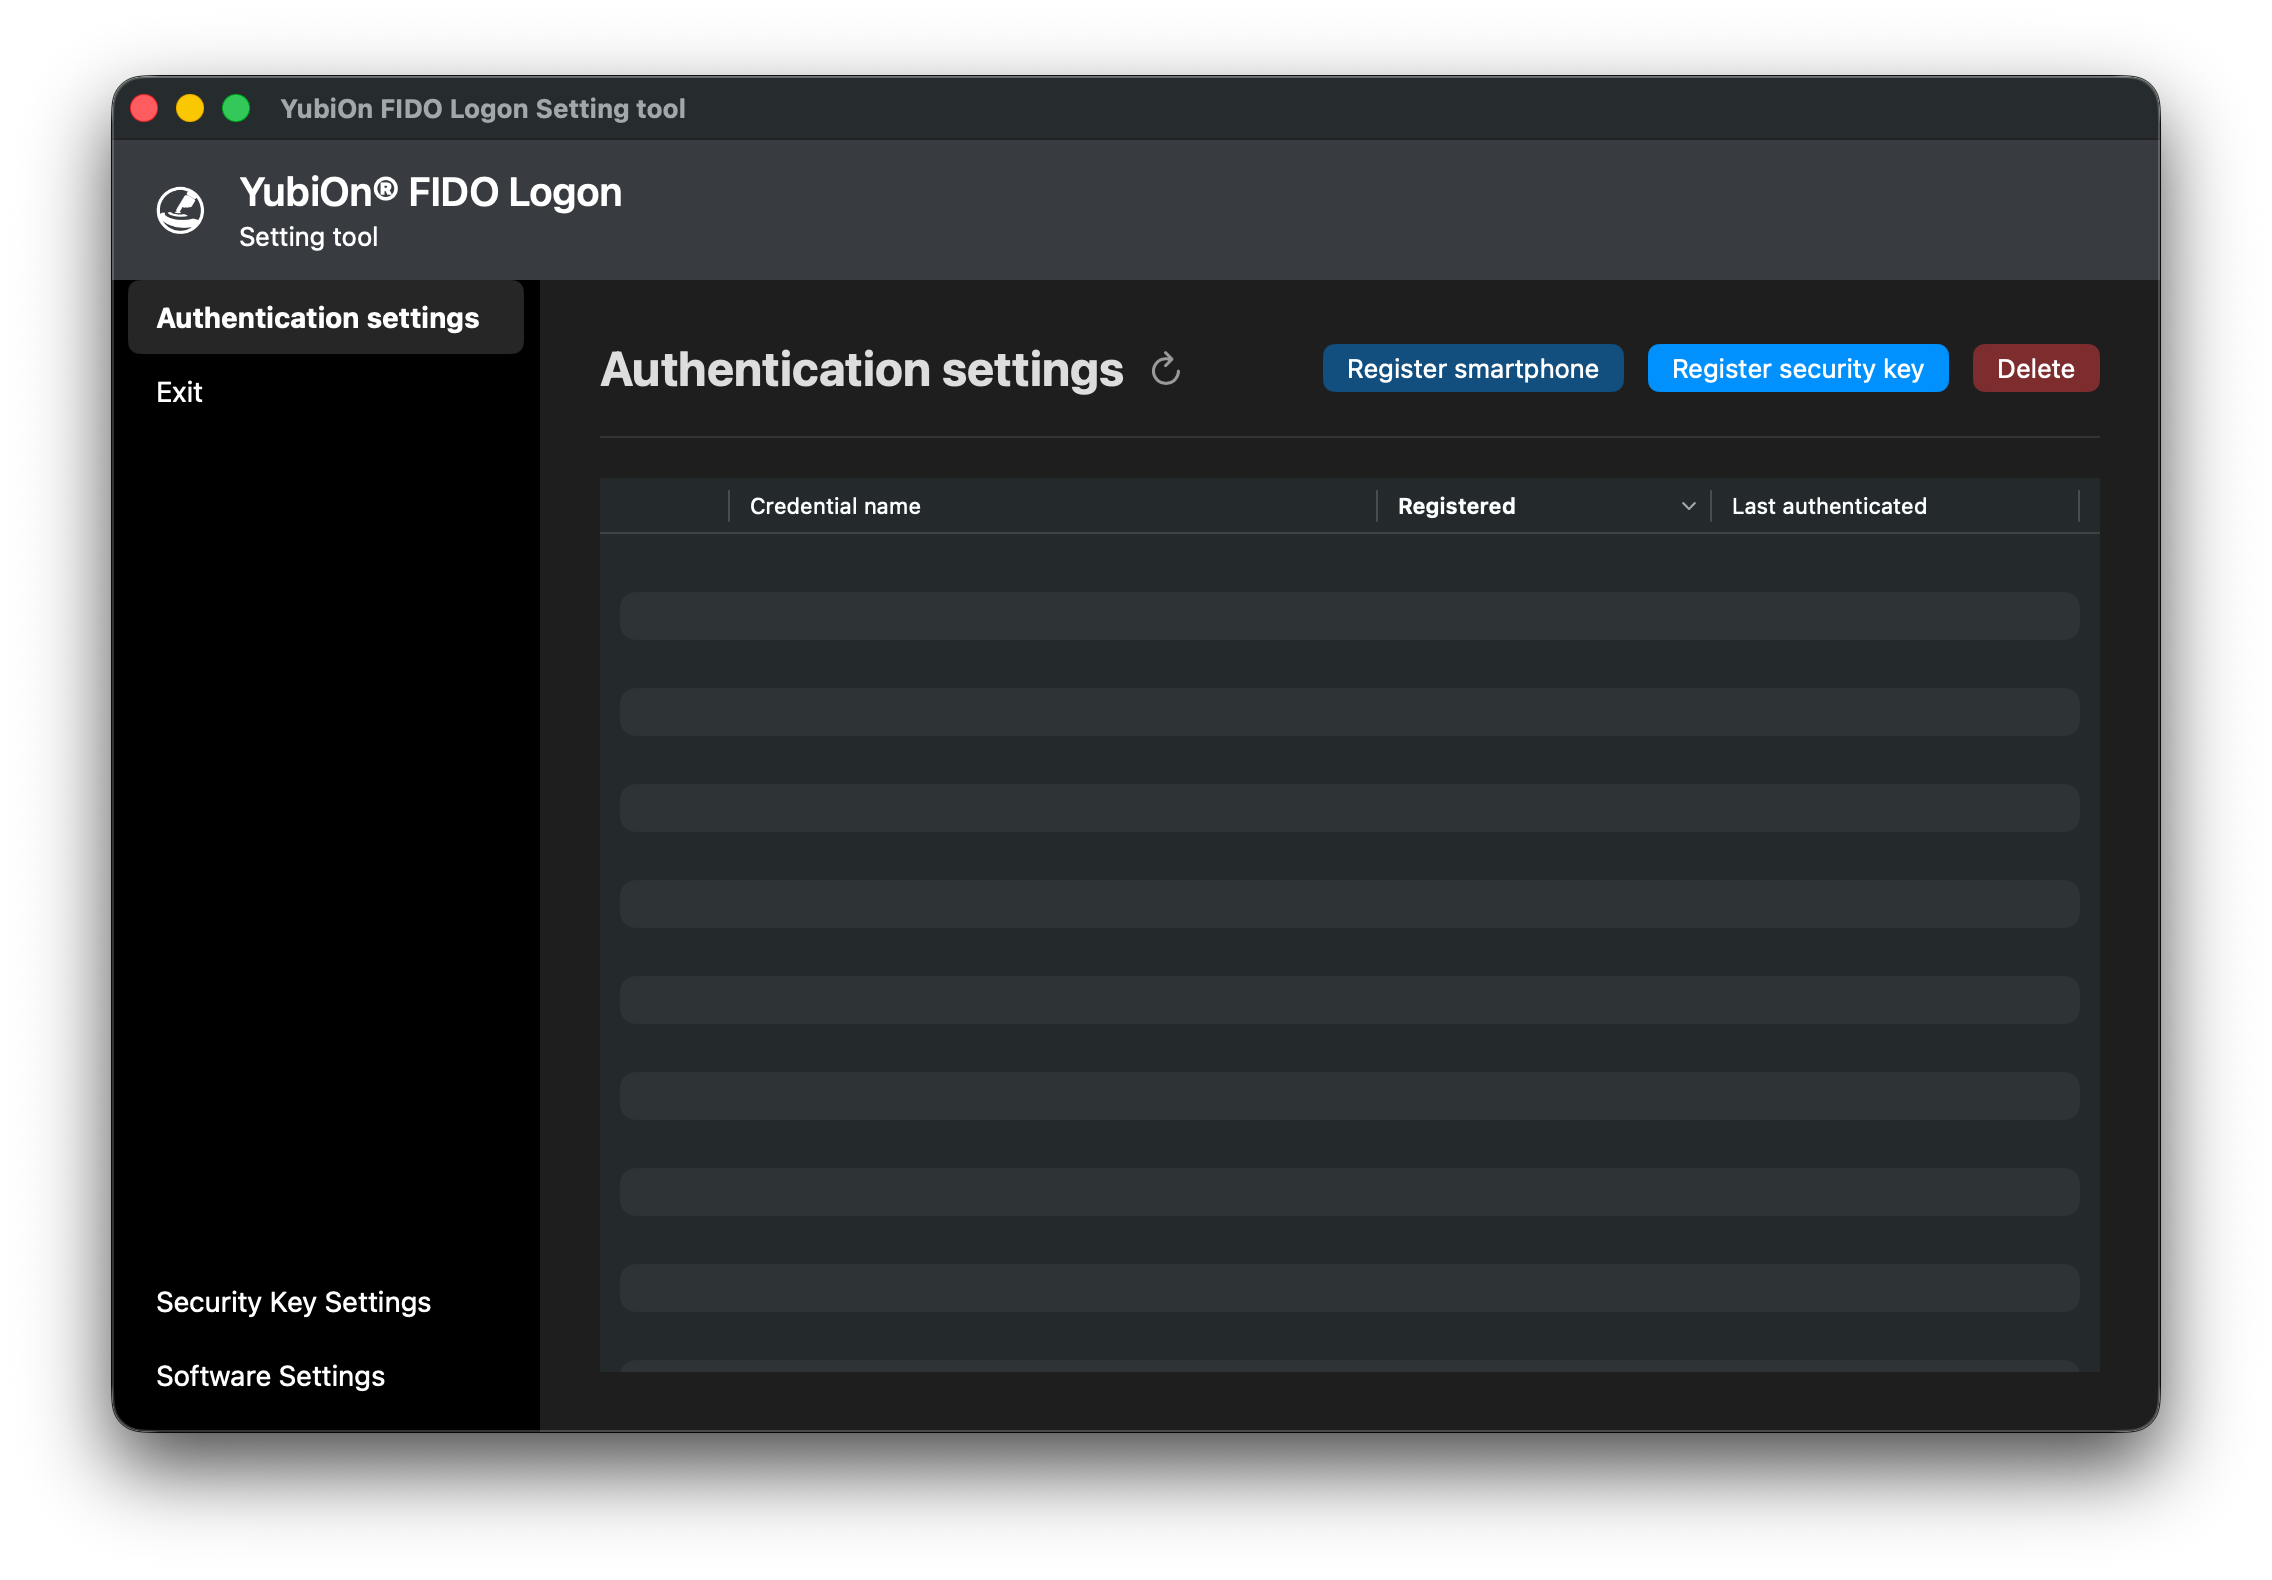This screenshot has height=1580, width=2272.
Task: Click the YubiOn logo icon in header
Action: point(181,210)
